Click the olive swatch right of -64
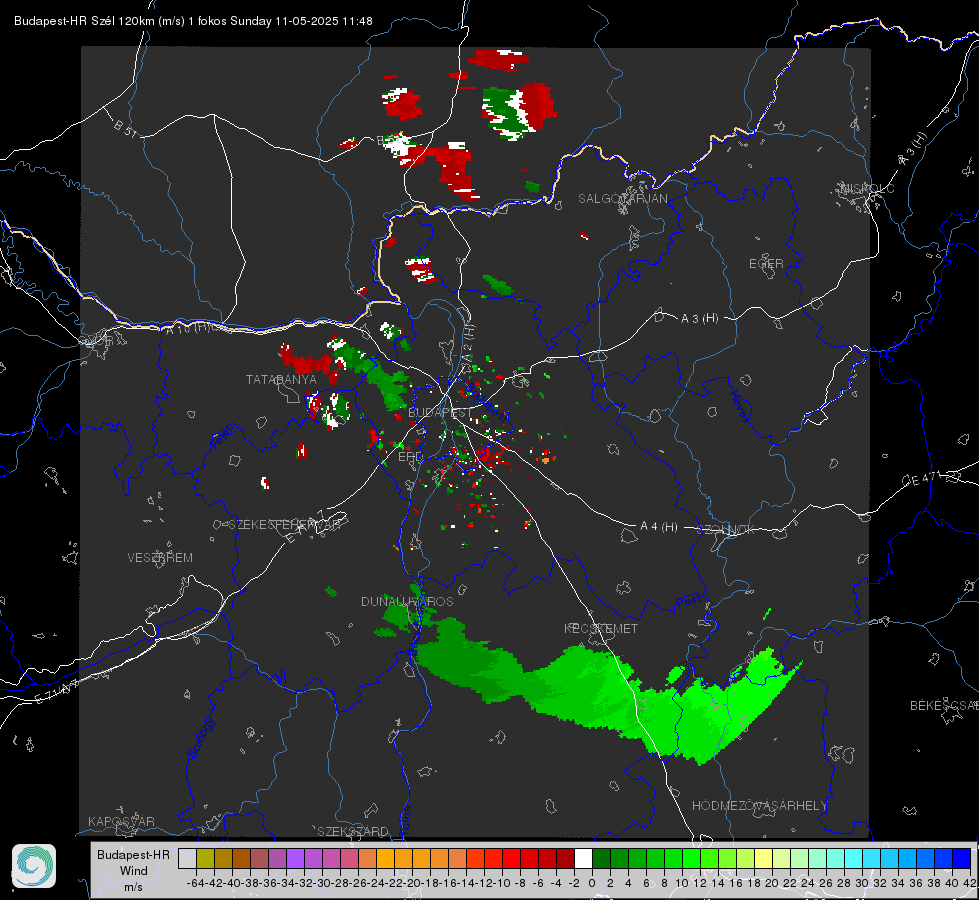979x900 pixels. 205,859
